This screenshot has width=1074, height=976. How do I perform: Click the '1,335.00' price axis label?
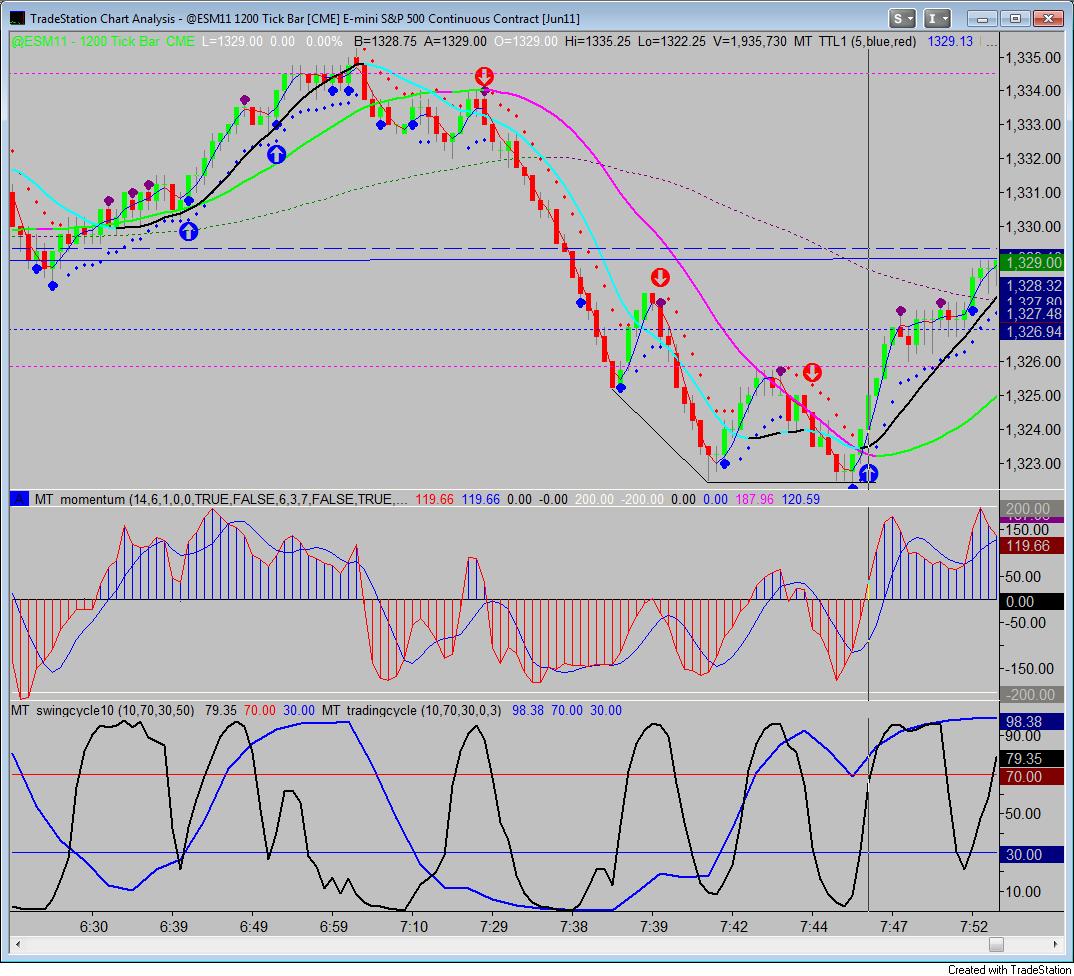pyautogui.click(x=1033, y=58)
